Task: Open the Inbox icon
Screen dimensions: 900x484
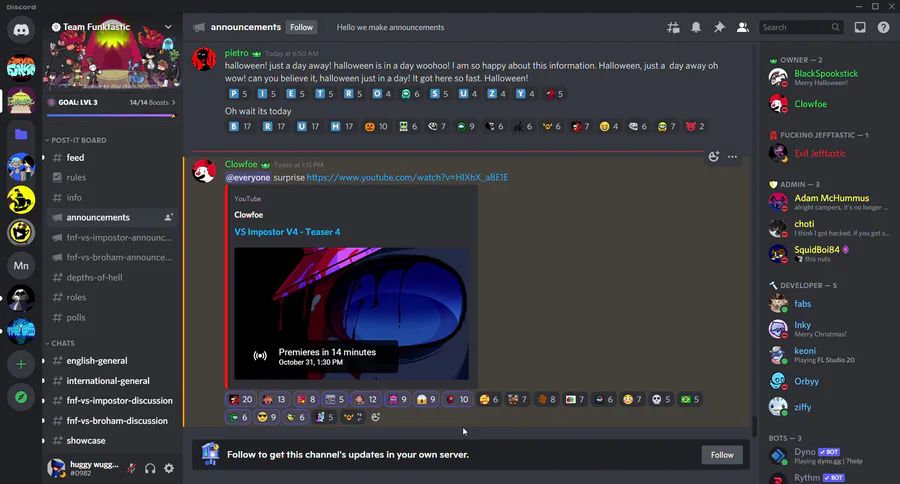Action: click(860, 28)
